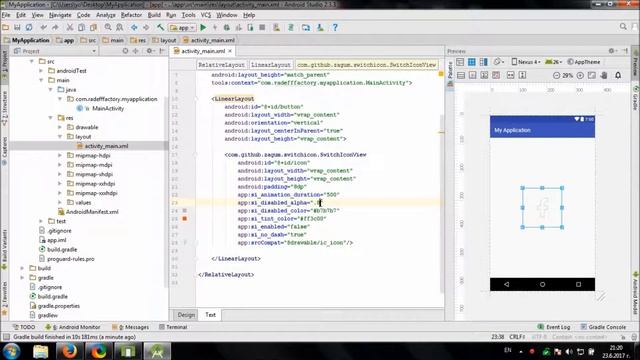Click the AppTheme button in Preview
640x360 pixels.
point(584,62)
